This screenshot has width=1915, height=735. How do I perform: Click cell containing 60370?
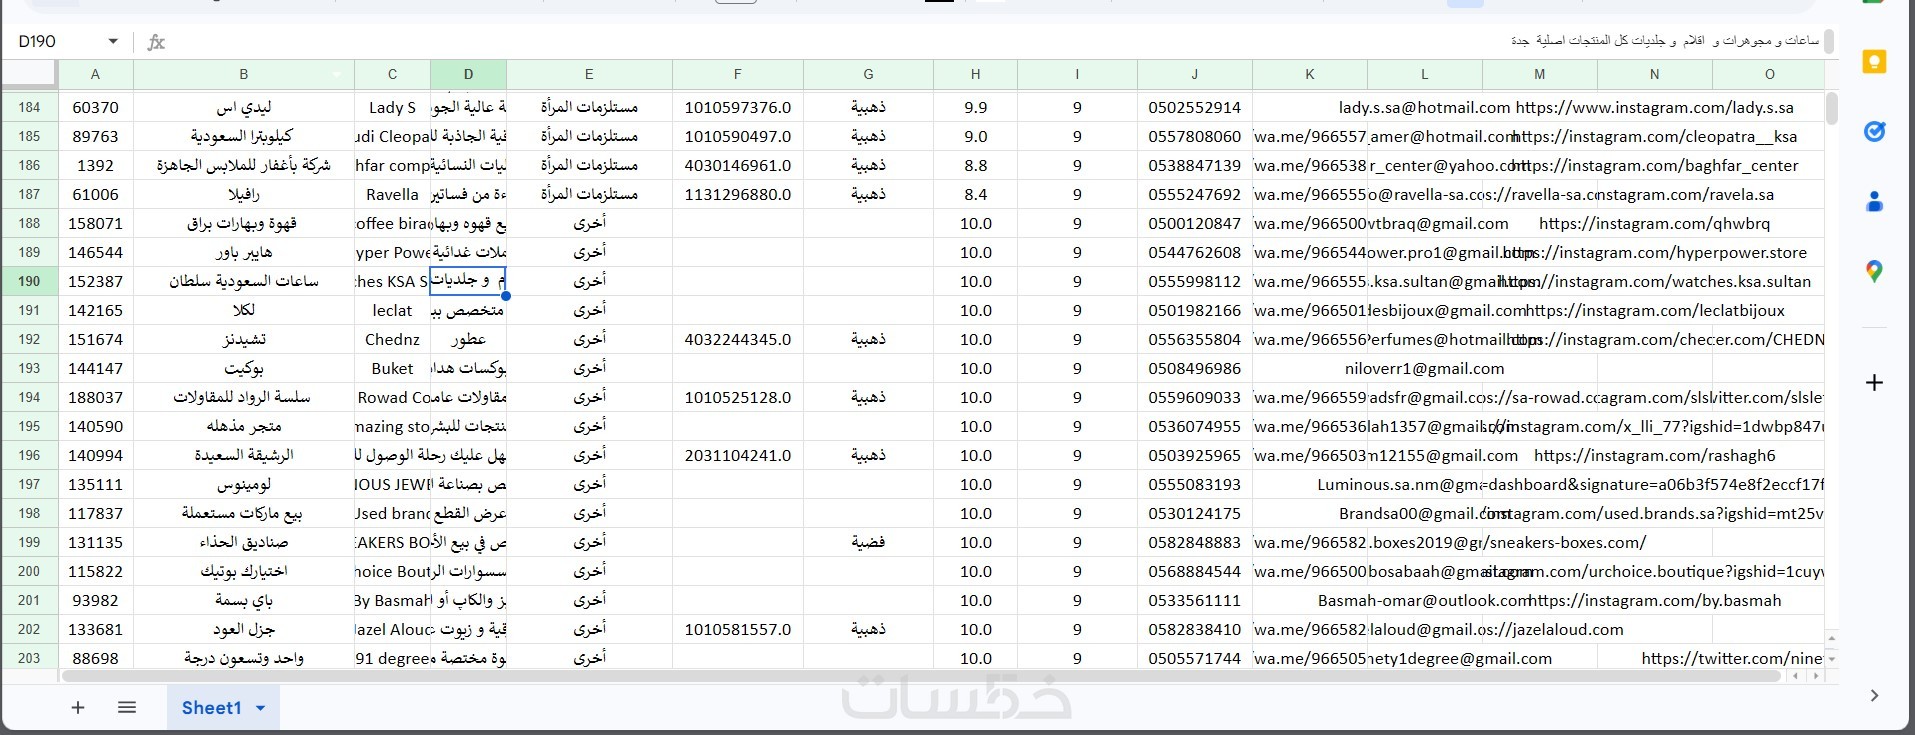tap(95, 107)
